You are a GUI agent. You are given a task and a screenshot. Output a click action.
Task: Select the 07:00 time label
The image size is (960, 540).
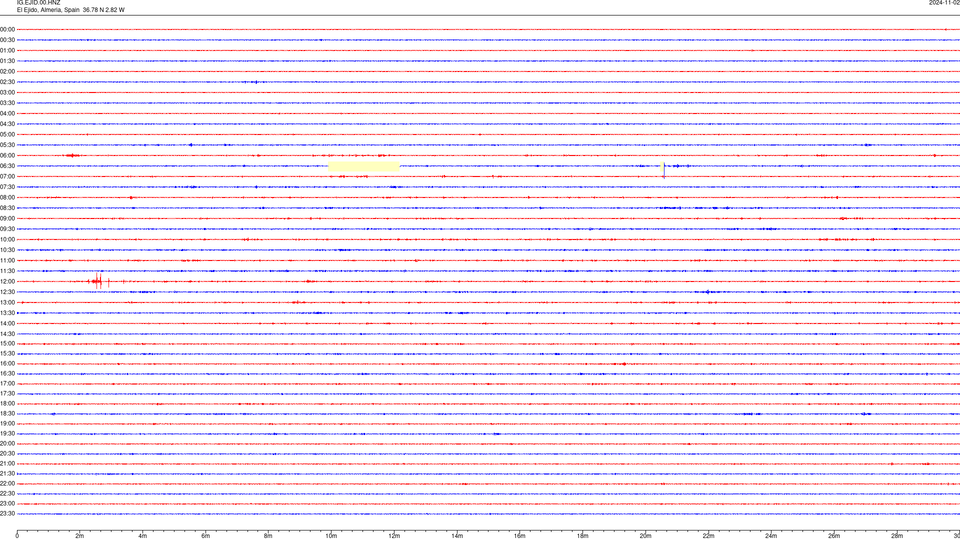point(7,176)
